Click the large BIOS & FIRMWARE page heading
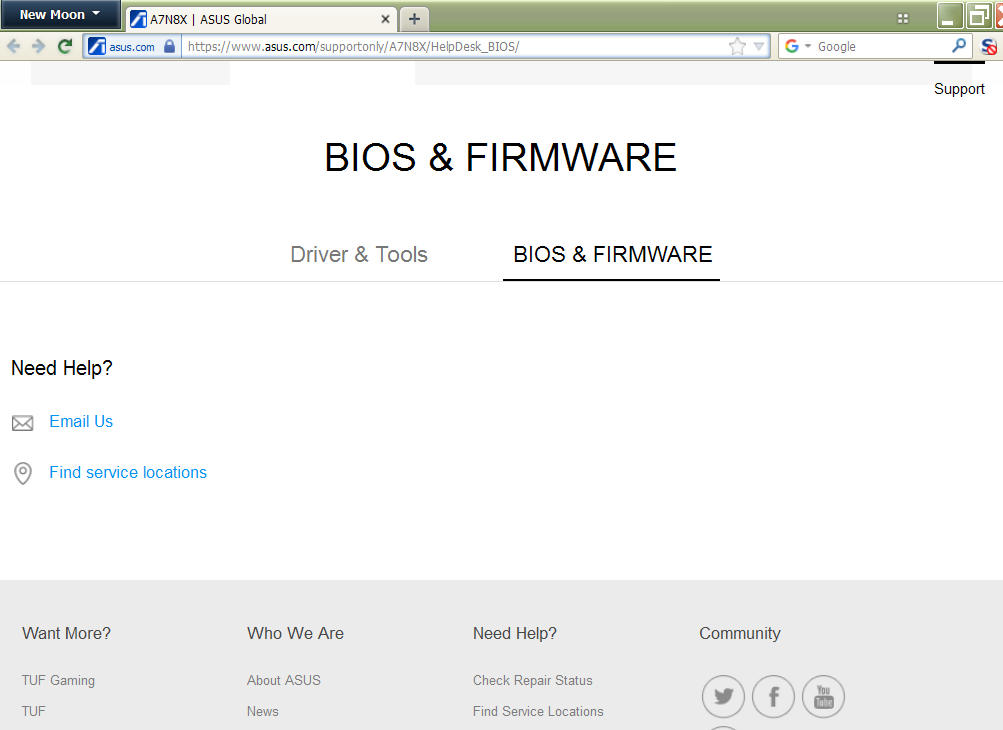 [x=501, y=157]
